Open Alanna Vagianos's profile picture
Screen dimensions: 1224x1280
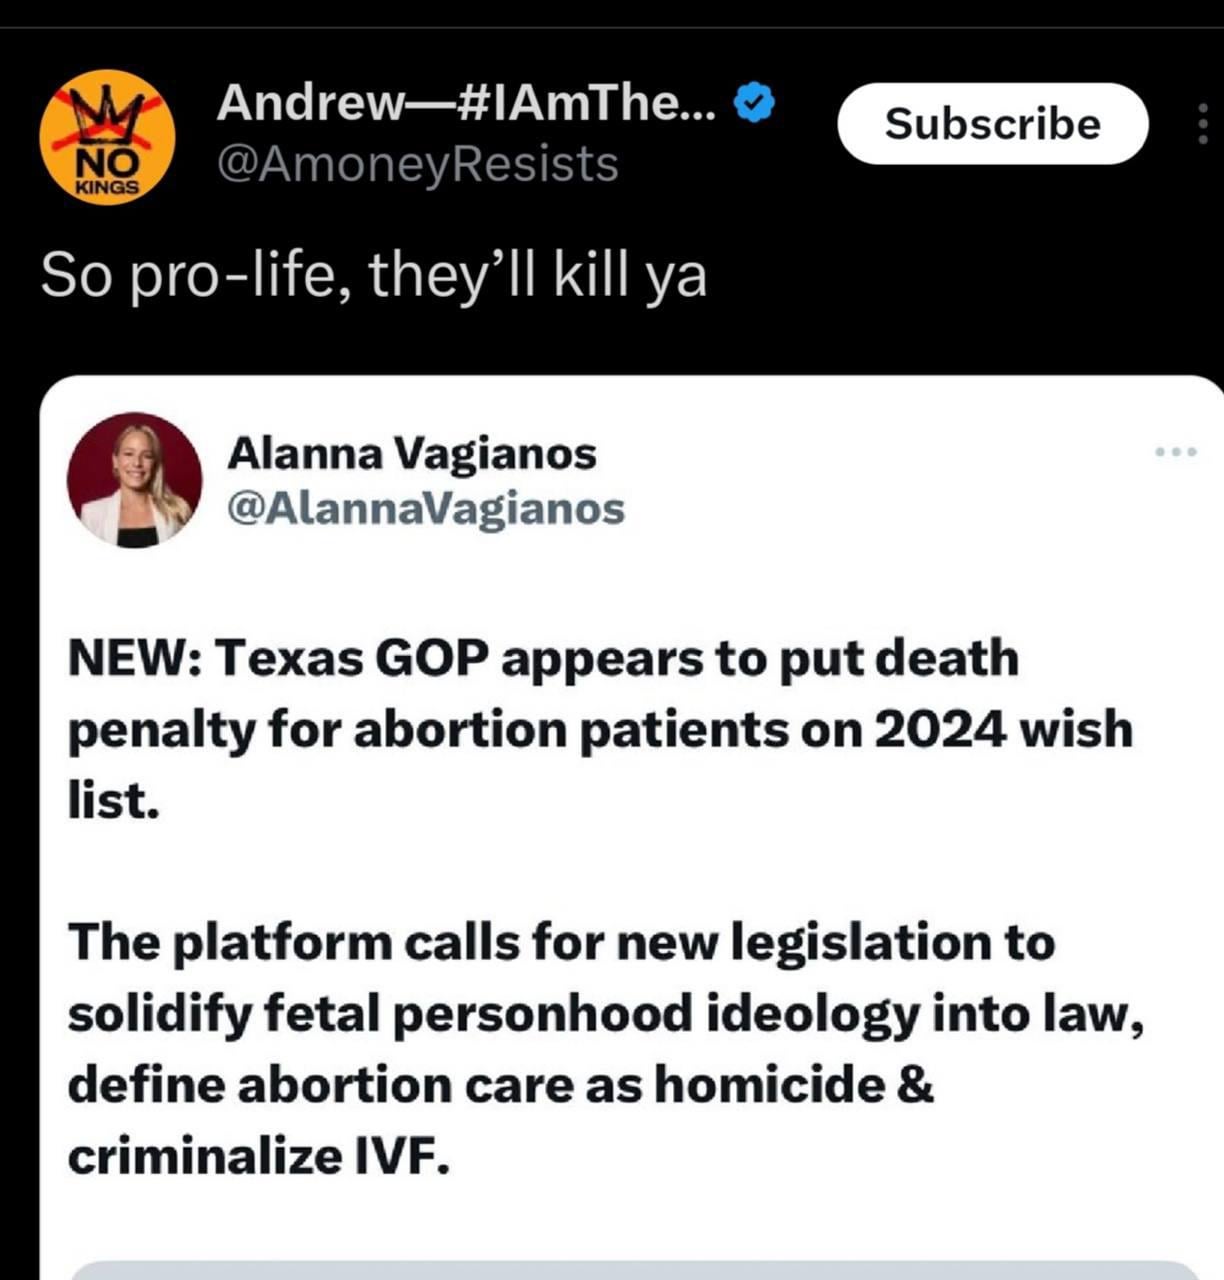(x=134, y=480)
